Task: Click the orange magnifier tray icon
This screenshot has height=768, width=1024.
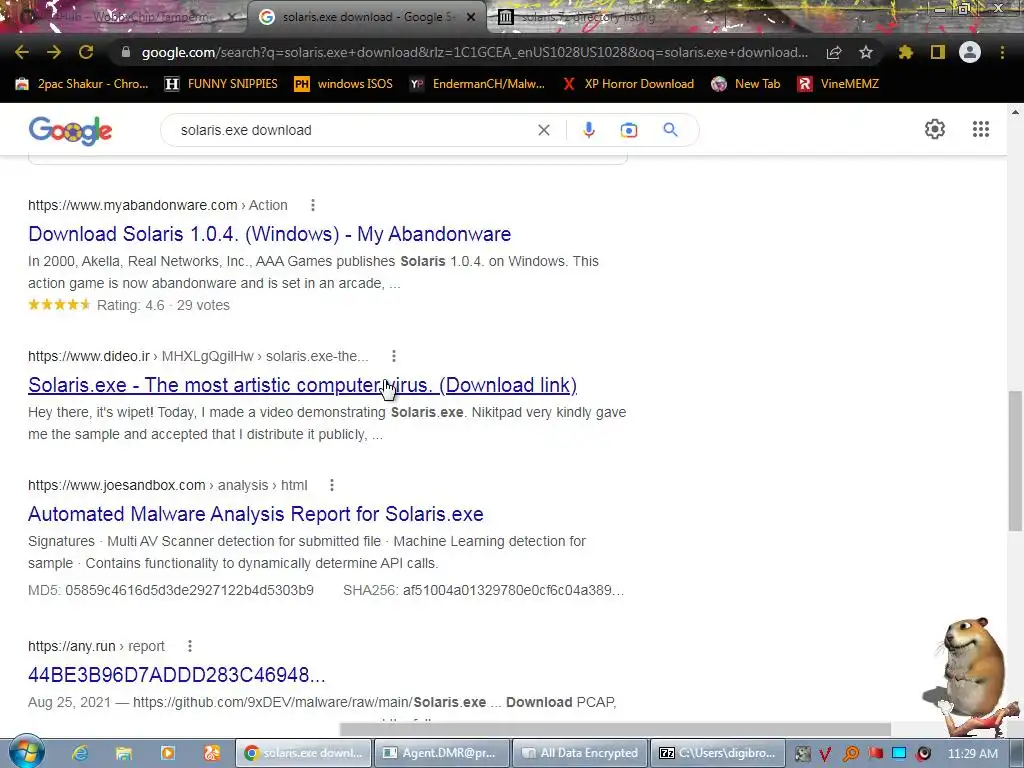Action: (x=850, y=754)
